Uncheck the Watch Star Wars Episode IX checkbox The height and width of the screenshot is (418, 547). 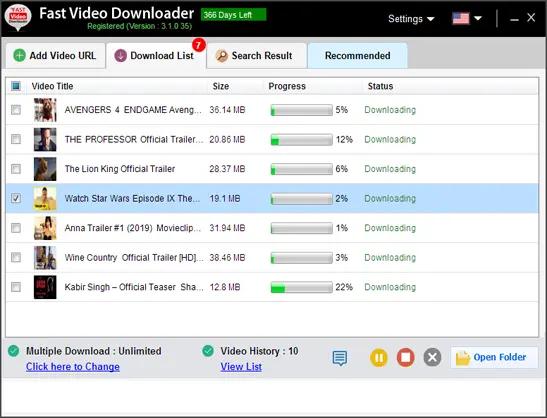tap(16, 198)
